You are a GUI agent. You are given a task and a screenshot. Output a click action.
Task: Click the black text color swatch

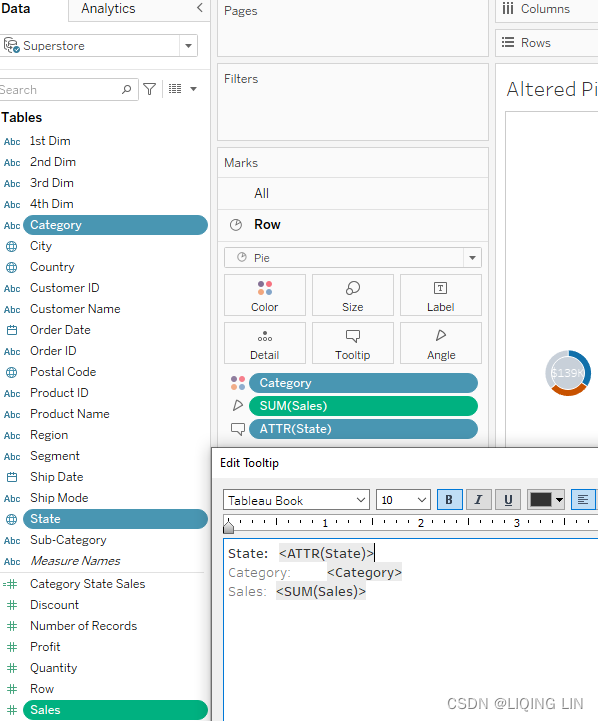541,500
